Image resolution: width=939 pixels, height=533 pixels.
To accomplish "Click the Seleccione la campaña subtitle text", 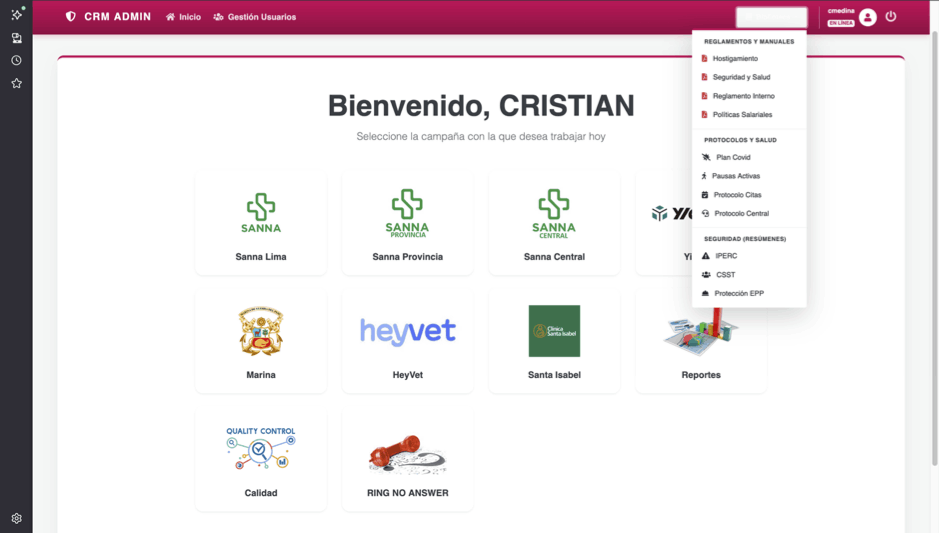I will [x=481, y=137].
